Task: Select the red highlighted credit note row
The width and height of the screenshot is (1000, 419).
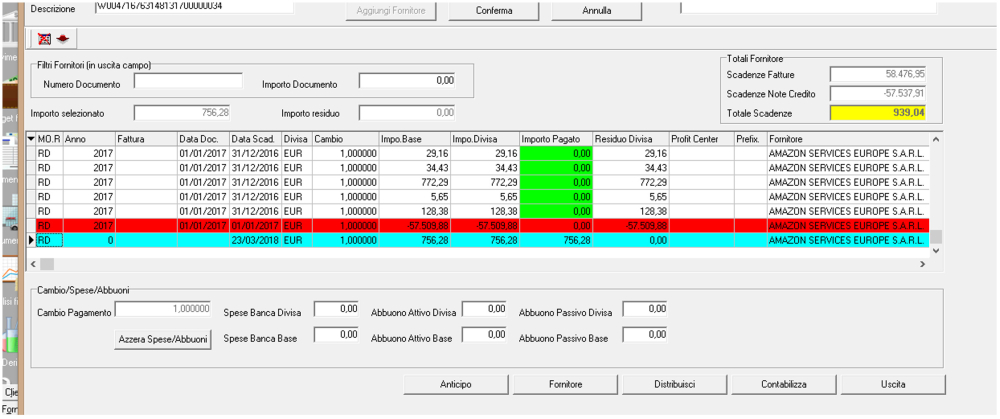Action: [480, 226]
